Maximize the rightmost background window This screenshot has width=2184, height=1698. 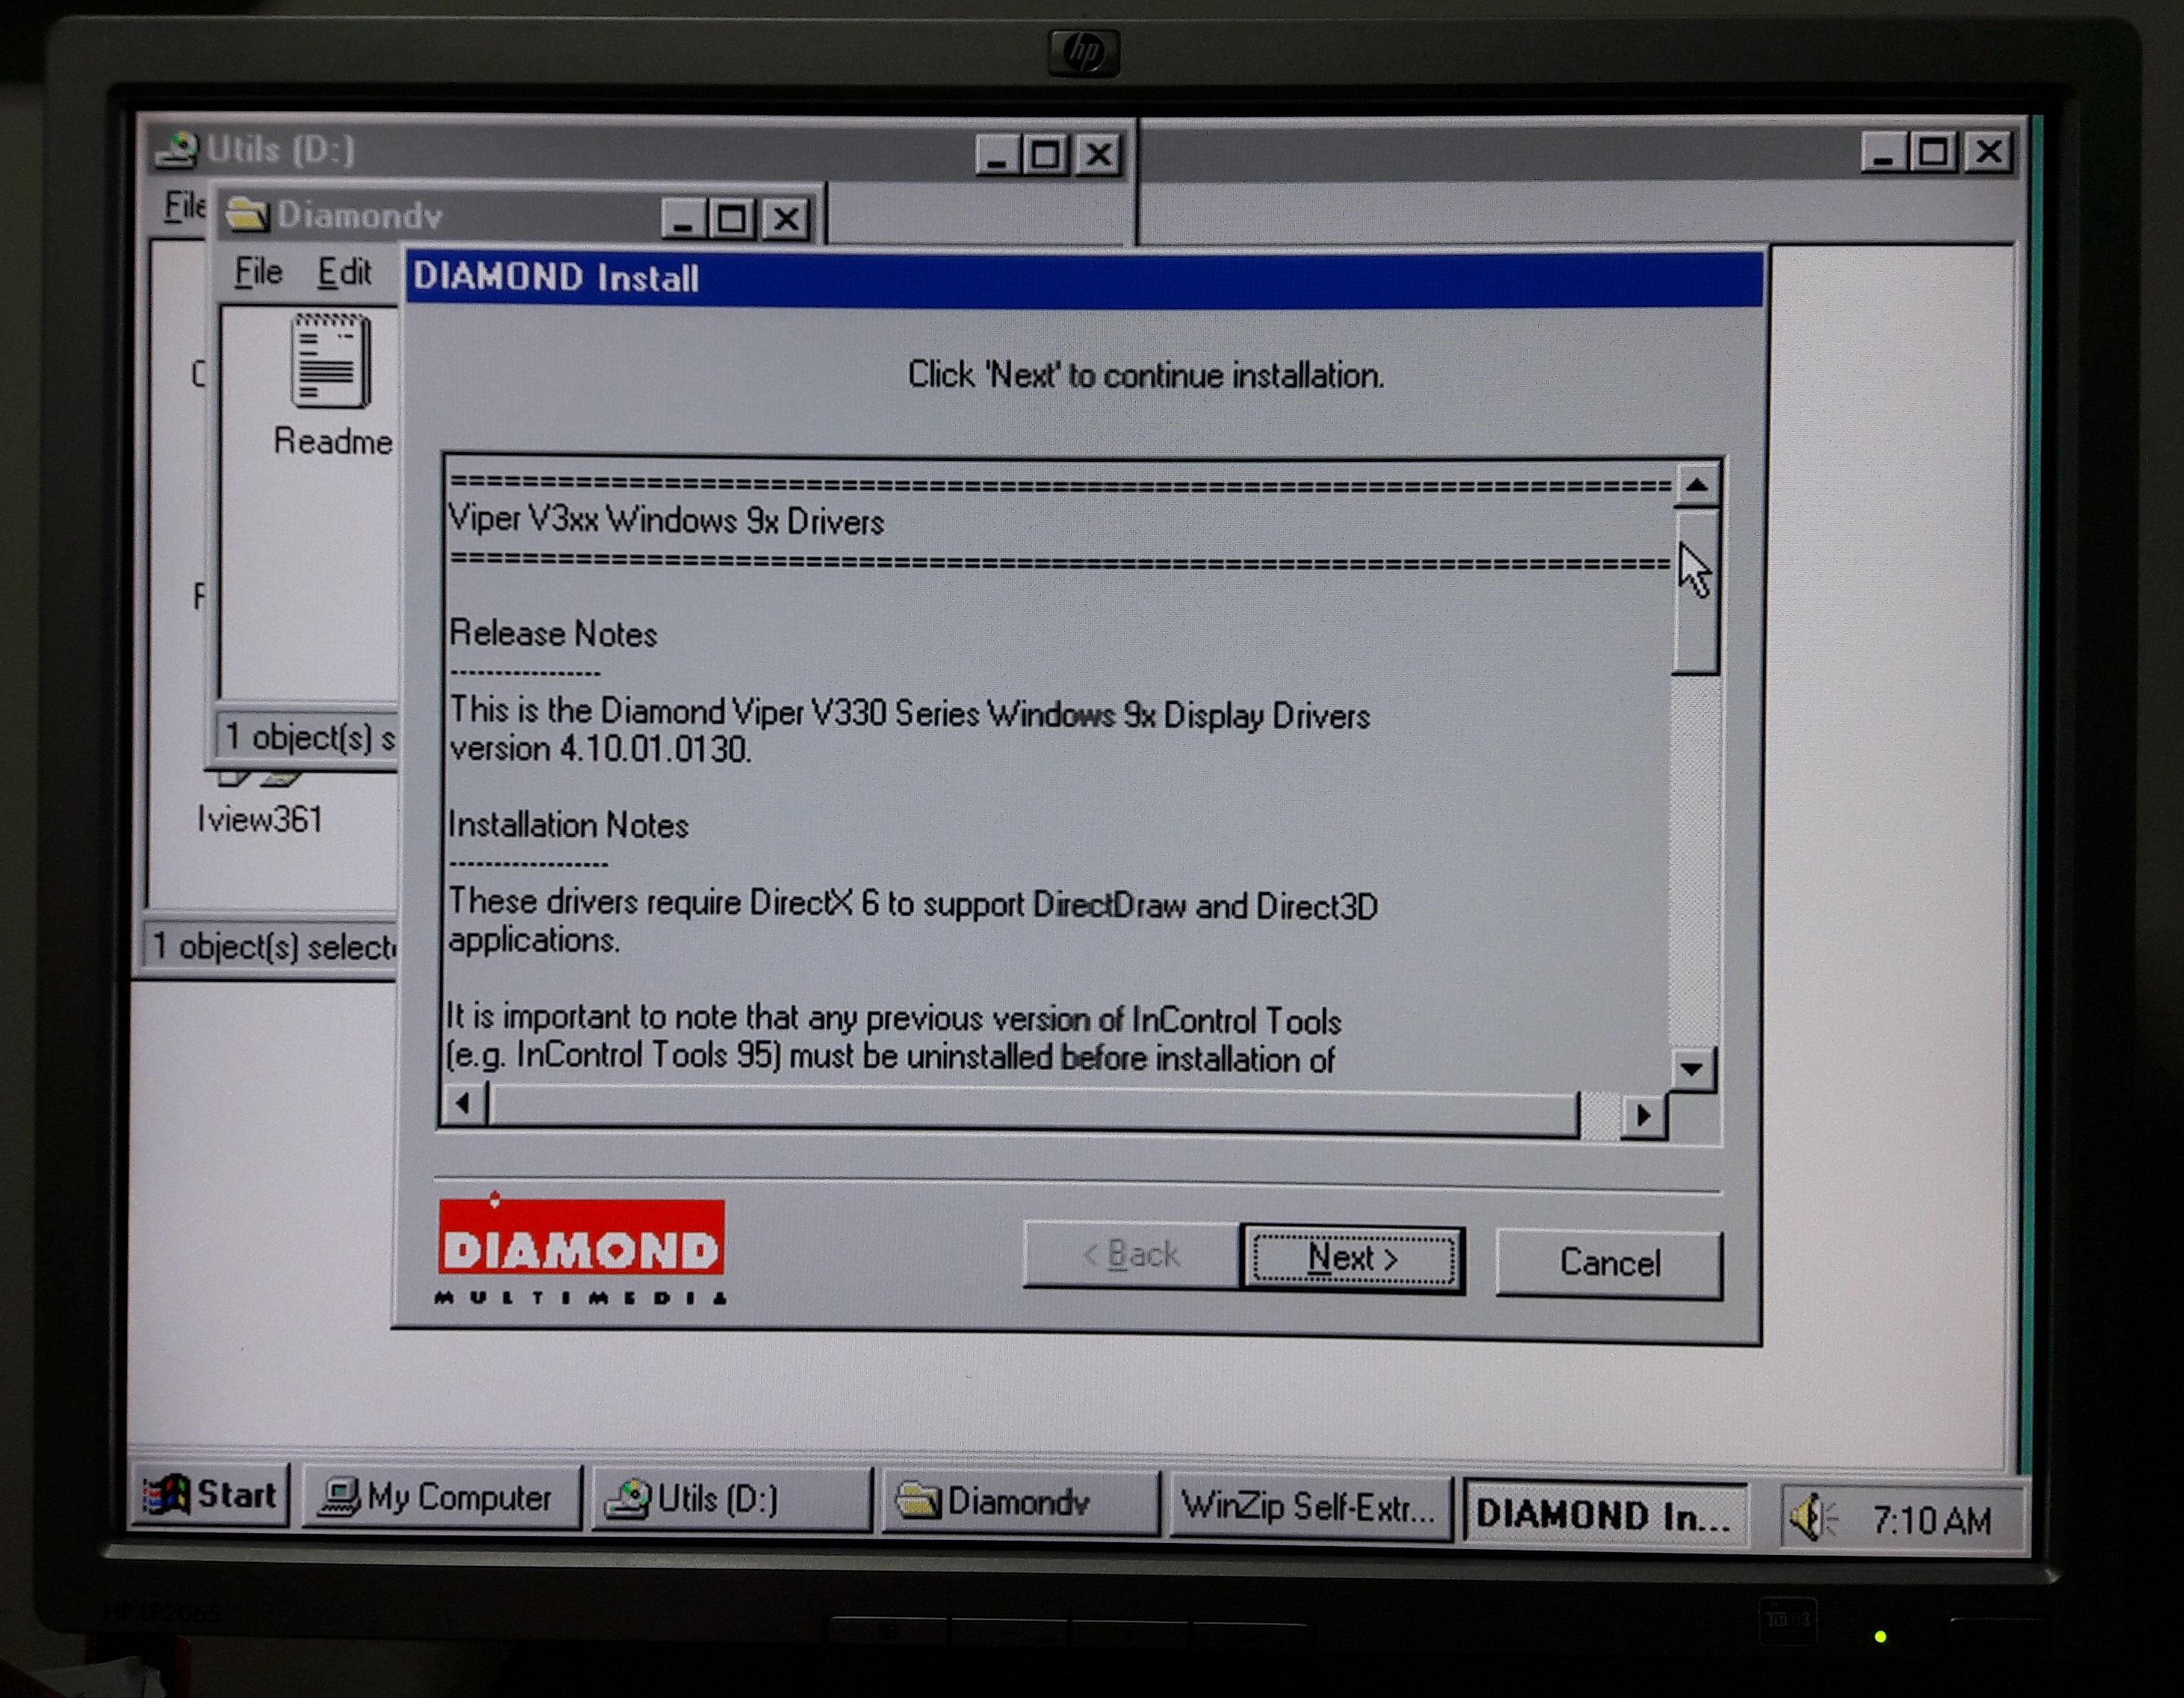click(x=1934, y=152)
